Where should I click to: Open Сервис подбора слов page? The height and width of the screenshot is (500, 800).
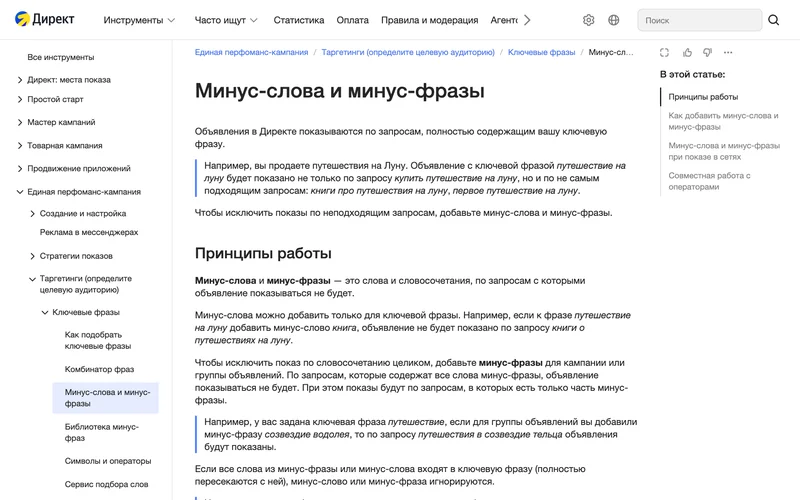(x=106, y=484)
